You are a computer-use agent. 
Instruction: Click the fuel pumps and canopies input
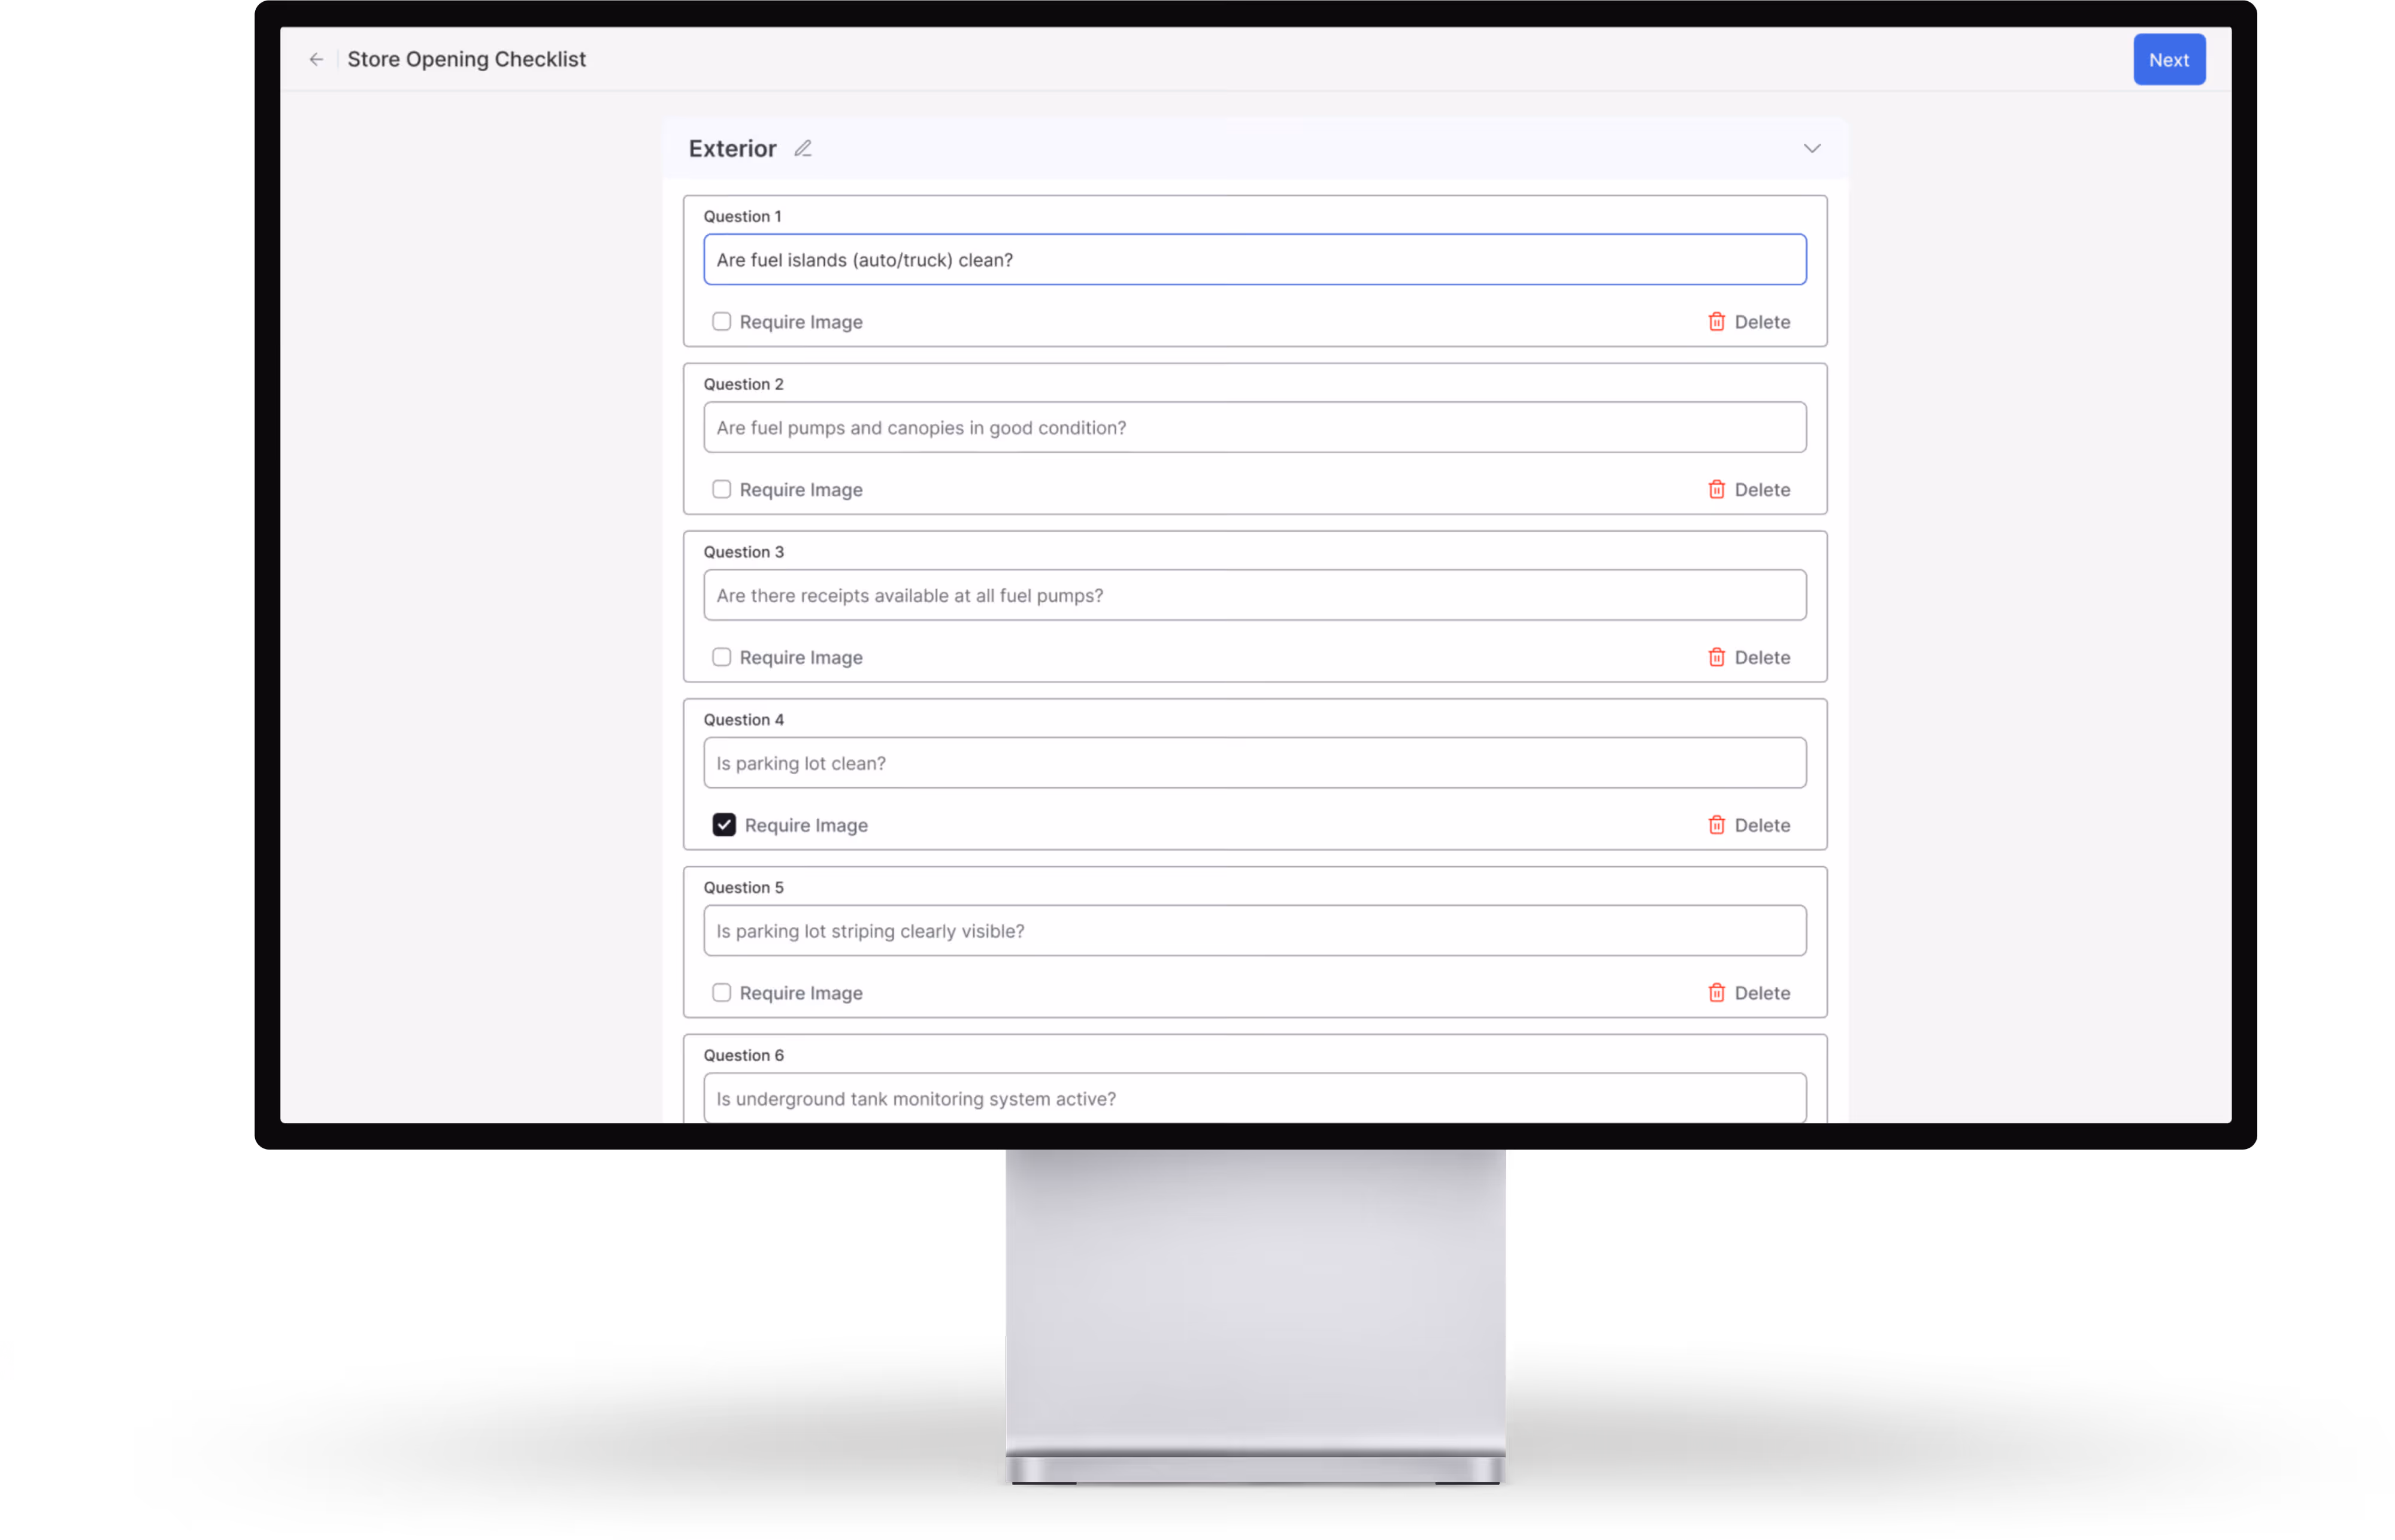click(x=1254, y=428)
